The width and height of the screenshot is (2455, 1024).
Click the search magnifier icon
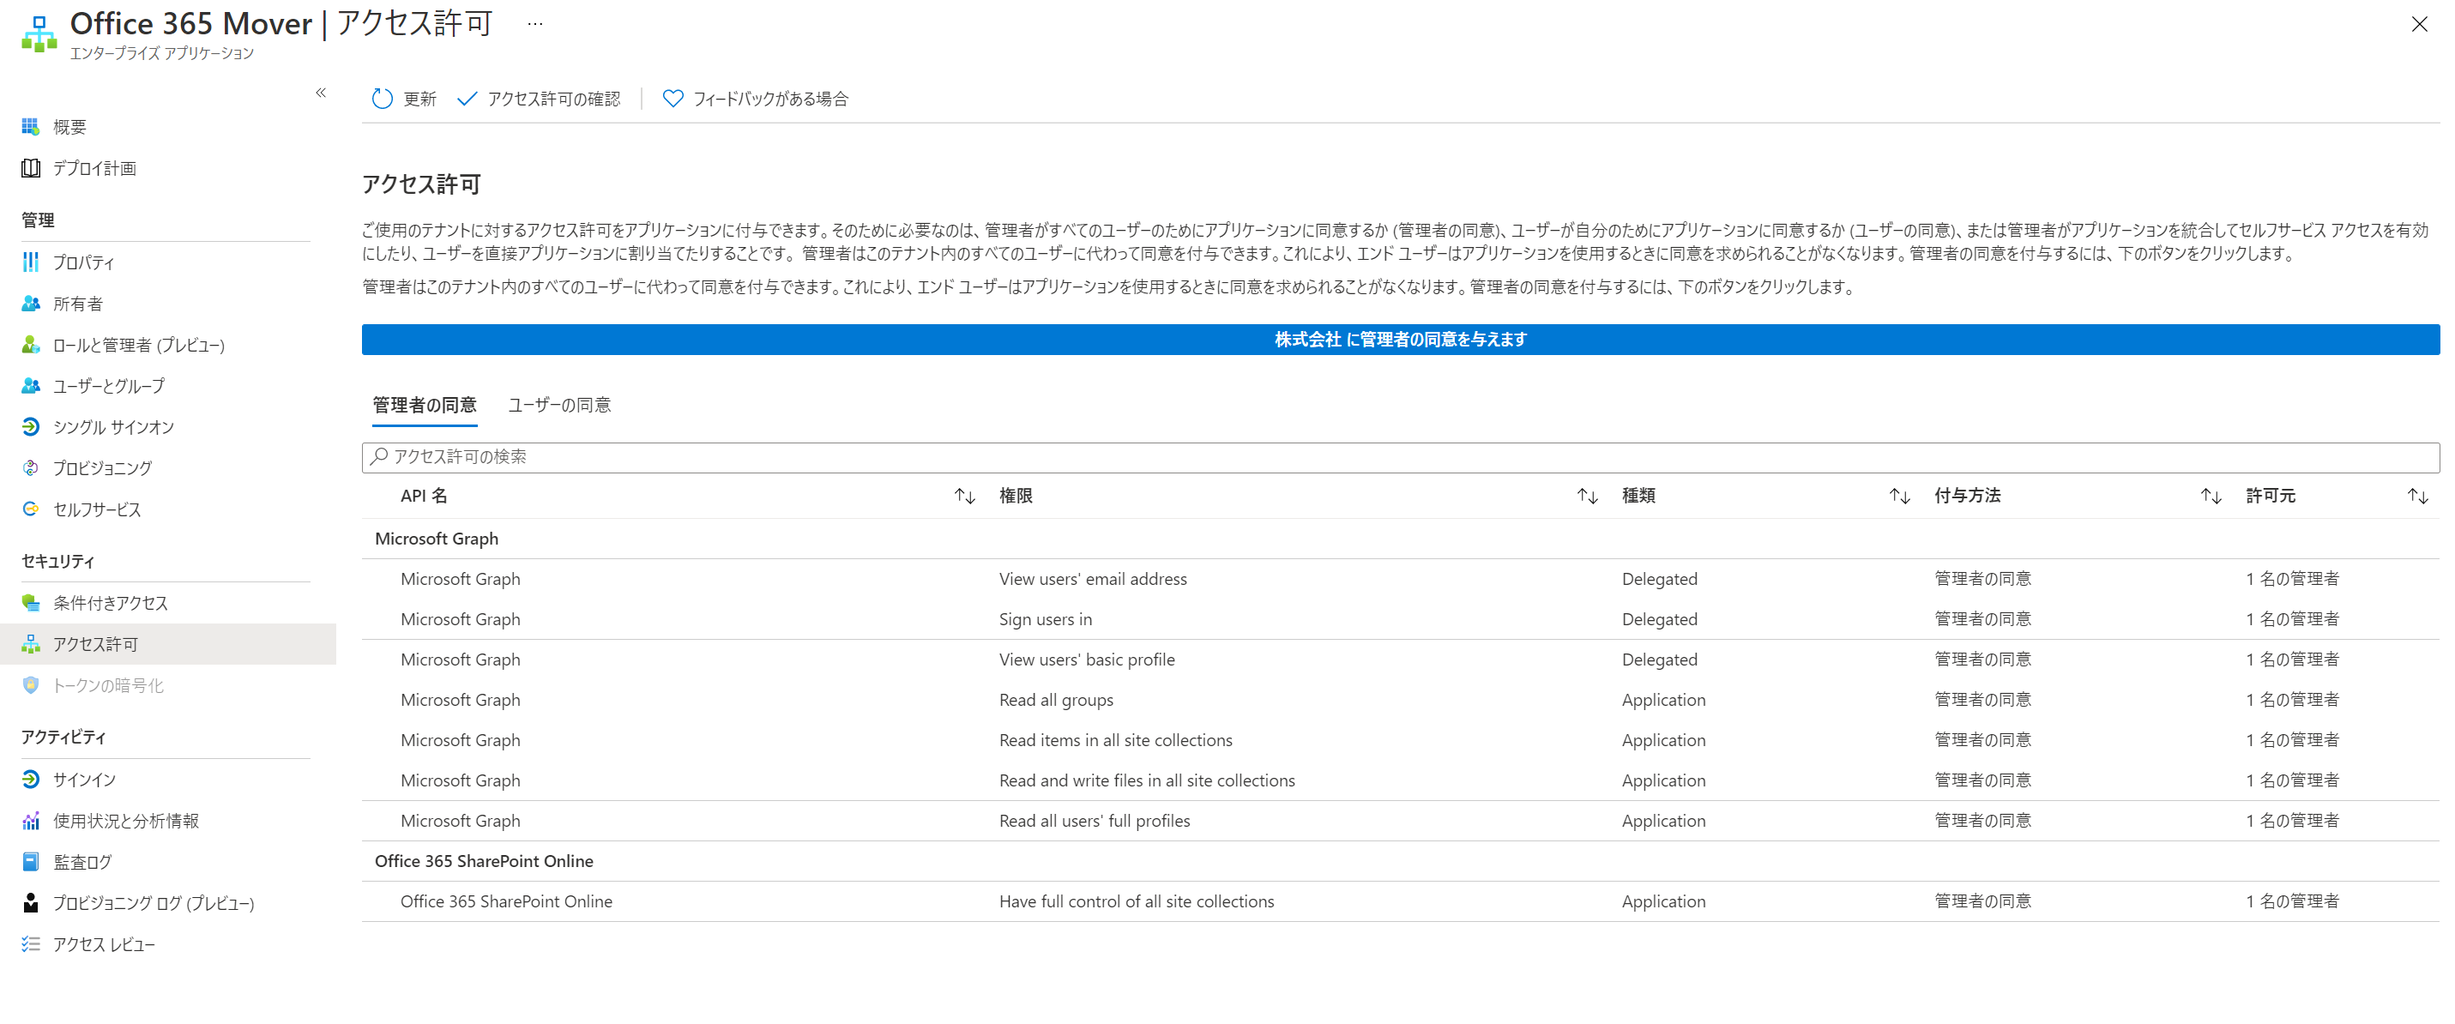click(x=379, y=457)
